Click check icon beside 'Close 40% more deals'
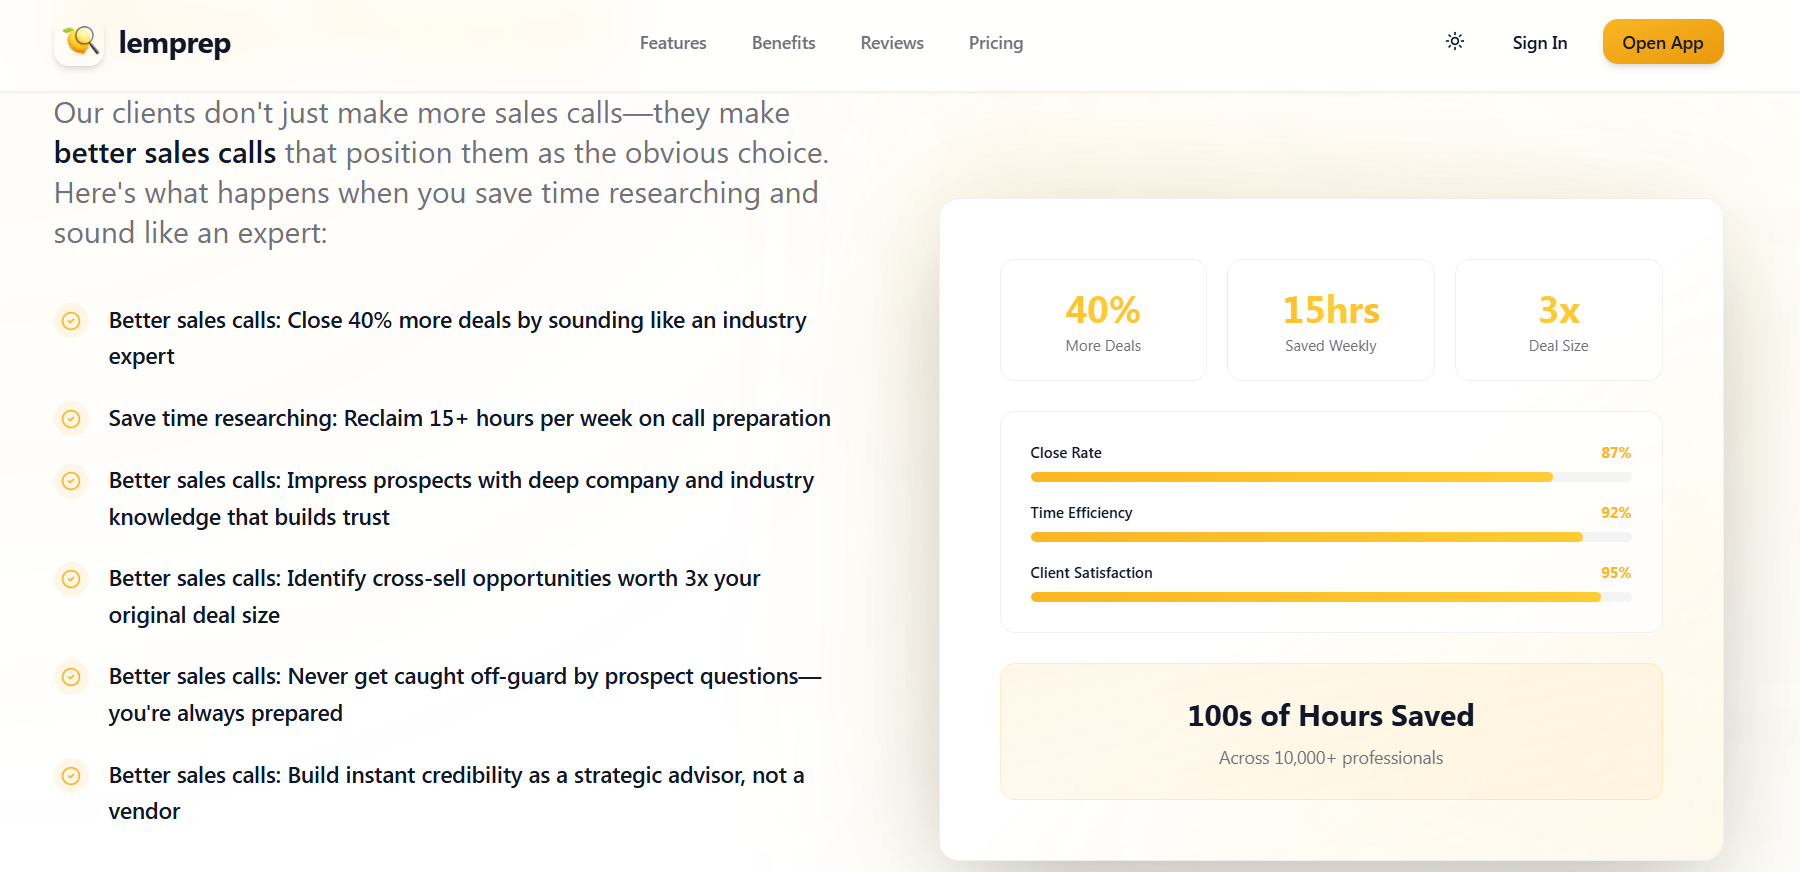1800x872 pixels. [71, 321]
